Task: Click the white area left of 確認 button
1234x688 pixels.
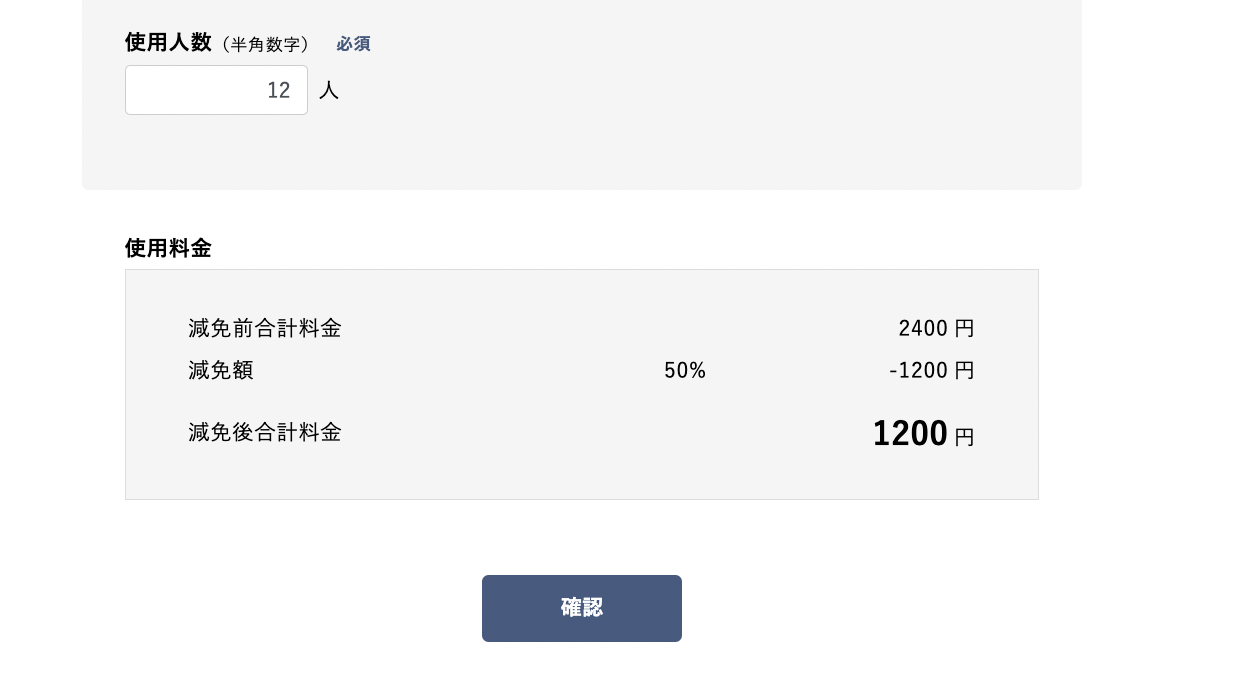Action: 300,608
